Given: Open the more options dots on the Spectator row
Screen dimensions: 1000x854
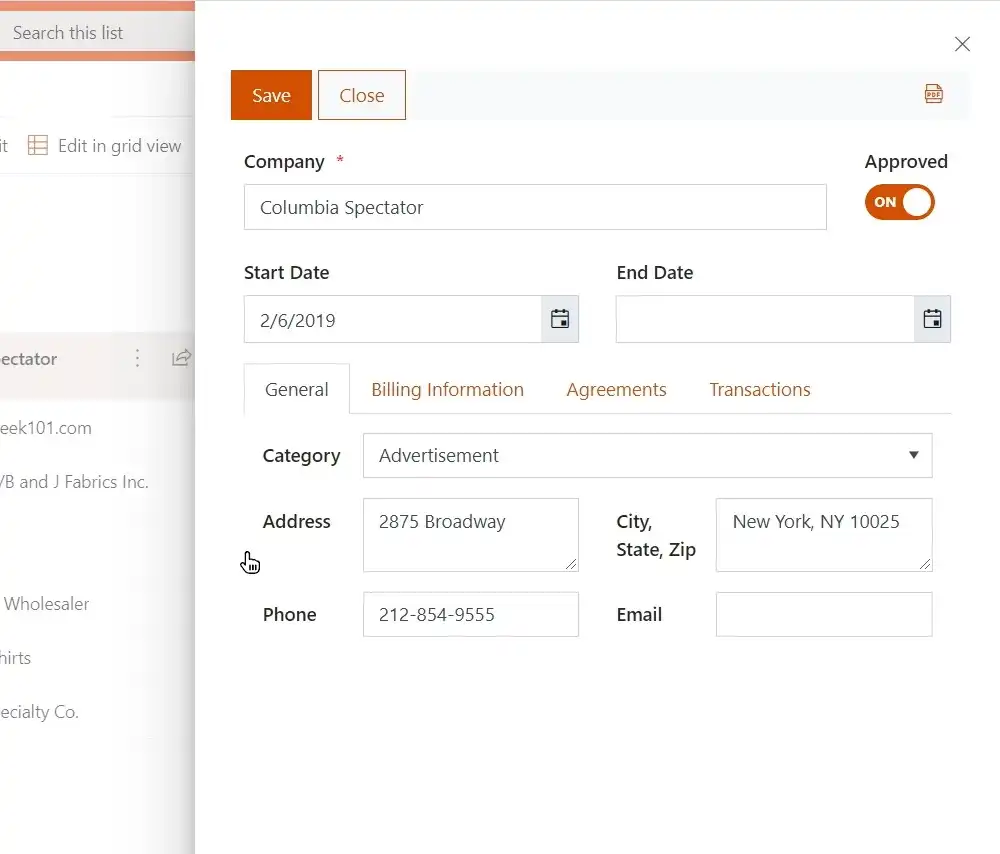Looking at the screenshot, I should pyautogui.click(x=137, y=358).
